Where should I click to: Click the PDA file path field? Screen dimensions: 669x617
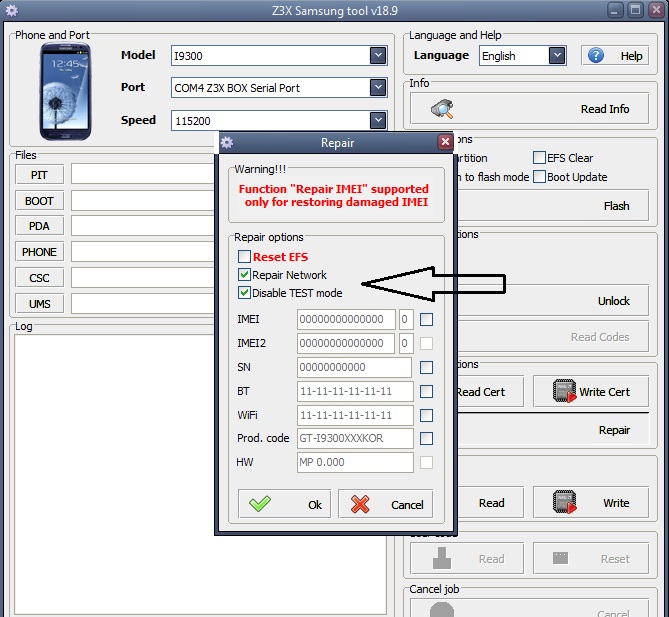[143, 226]
